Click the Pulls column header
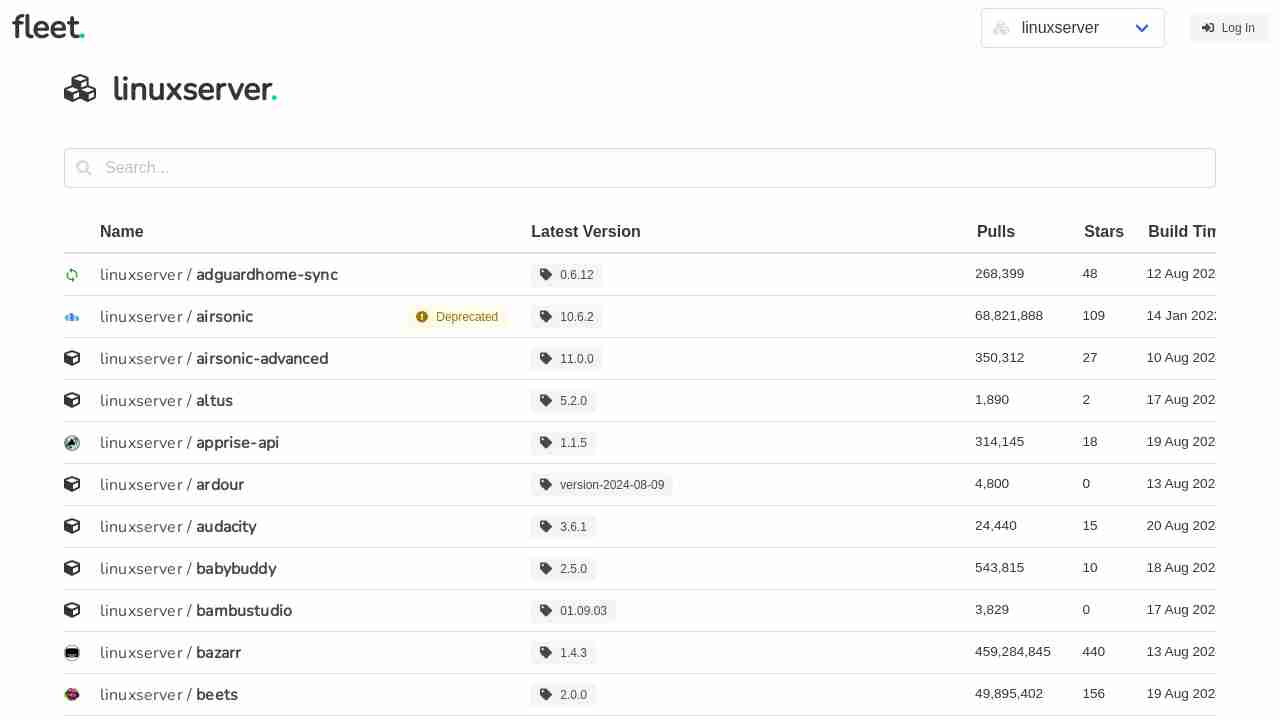 coord(995,232)
